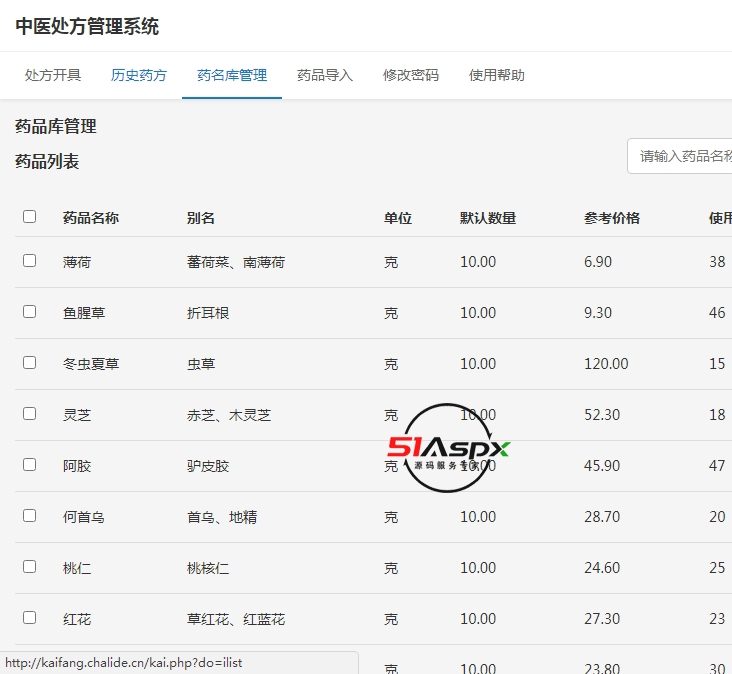This screenshot has width=732, height=674.
Task: Click the price 52.30
Action: click(602, 414)
